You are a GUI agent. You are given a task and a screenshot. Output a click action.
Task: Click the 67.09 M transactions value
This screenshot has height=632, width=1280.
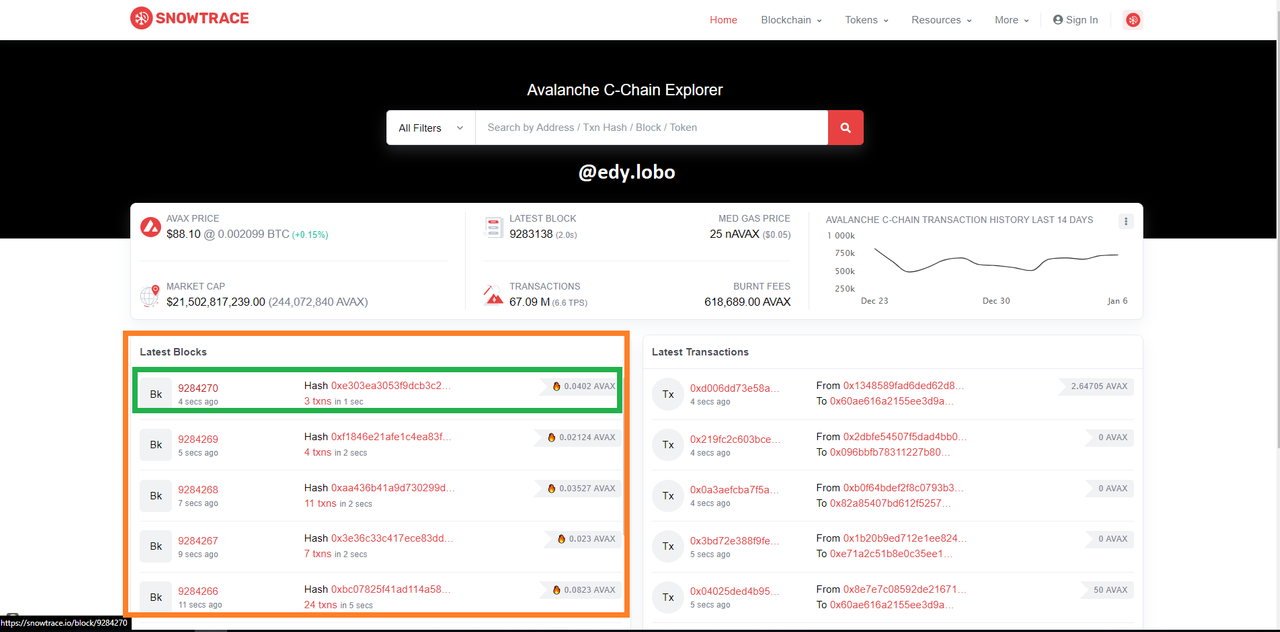(529, 301)
